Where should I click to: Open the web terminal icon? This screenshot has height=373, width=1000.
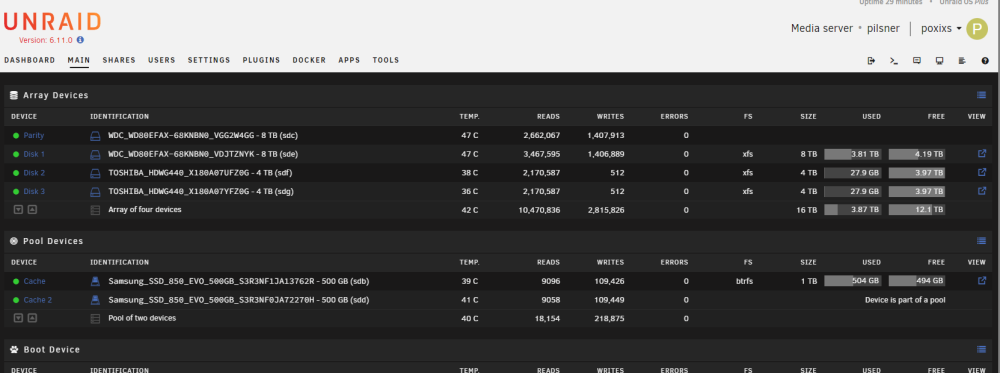[x=894, y=61]
